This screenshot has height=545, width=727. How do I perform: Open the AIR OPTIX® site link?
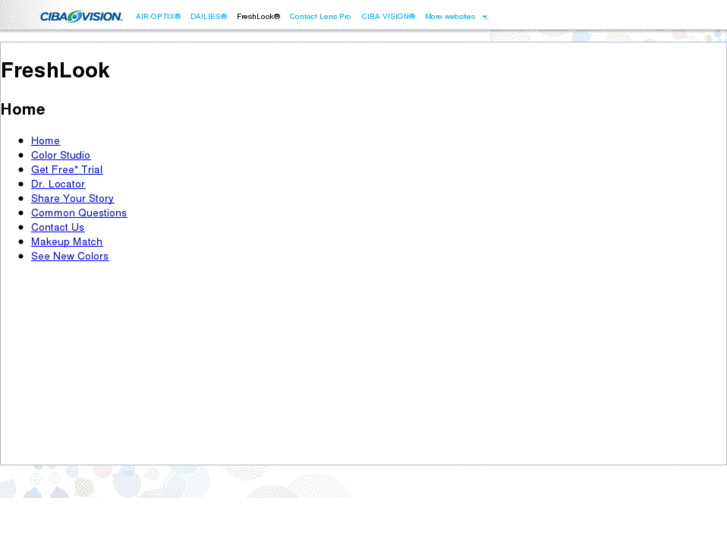(x=158, y=16)
